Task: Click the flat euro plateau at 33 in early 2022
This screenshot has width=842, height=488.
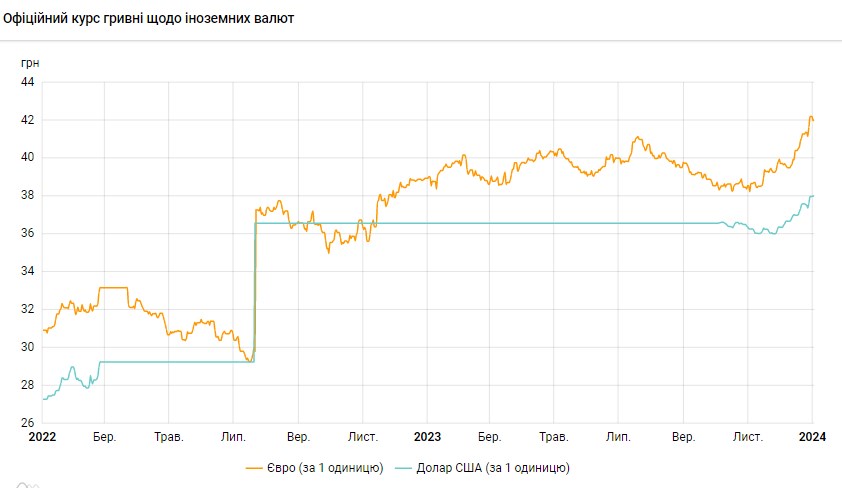Action: 113,287
